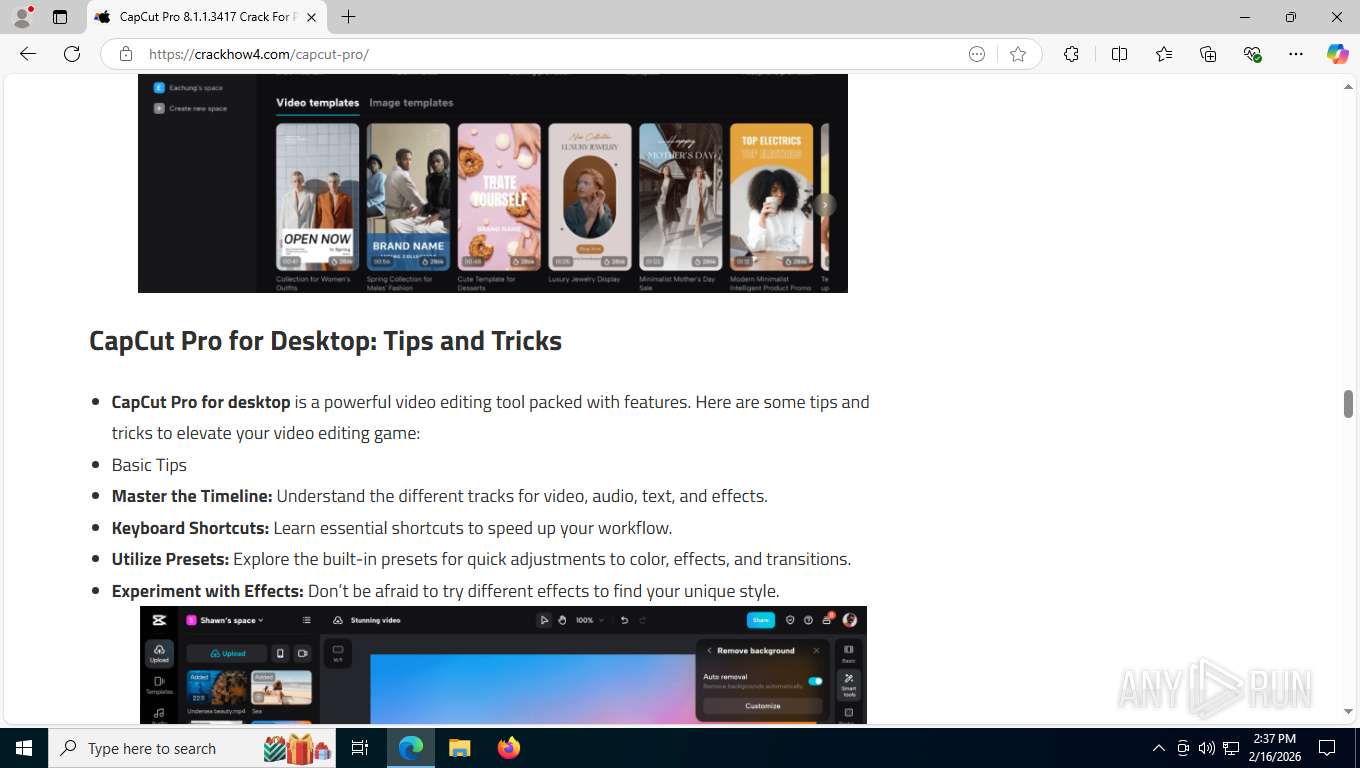This screenshot has height=768, width=1360.
Task: Click Upload button in editor image
Action: [x=228, y=653]
